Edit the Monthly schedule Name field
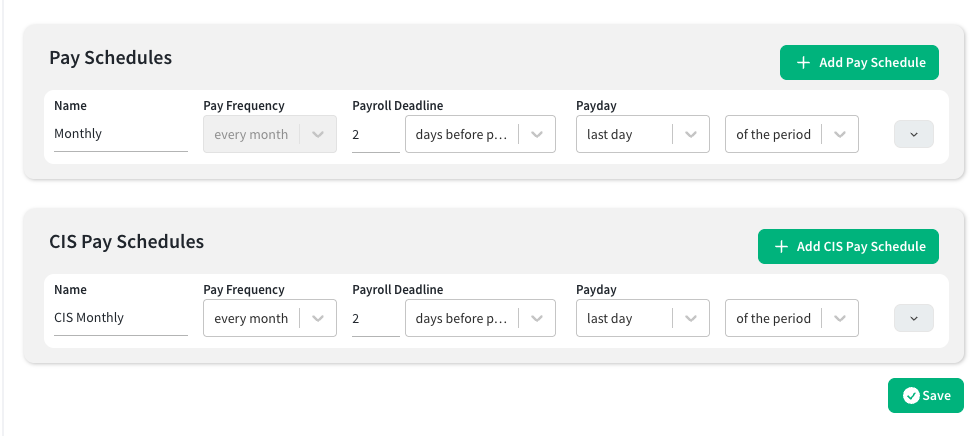This screenshot has height=436, width=972. pos(121,134)
